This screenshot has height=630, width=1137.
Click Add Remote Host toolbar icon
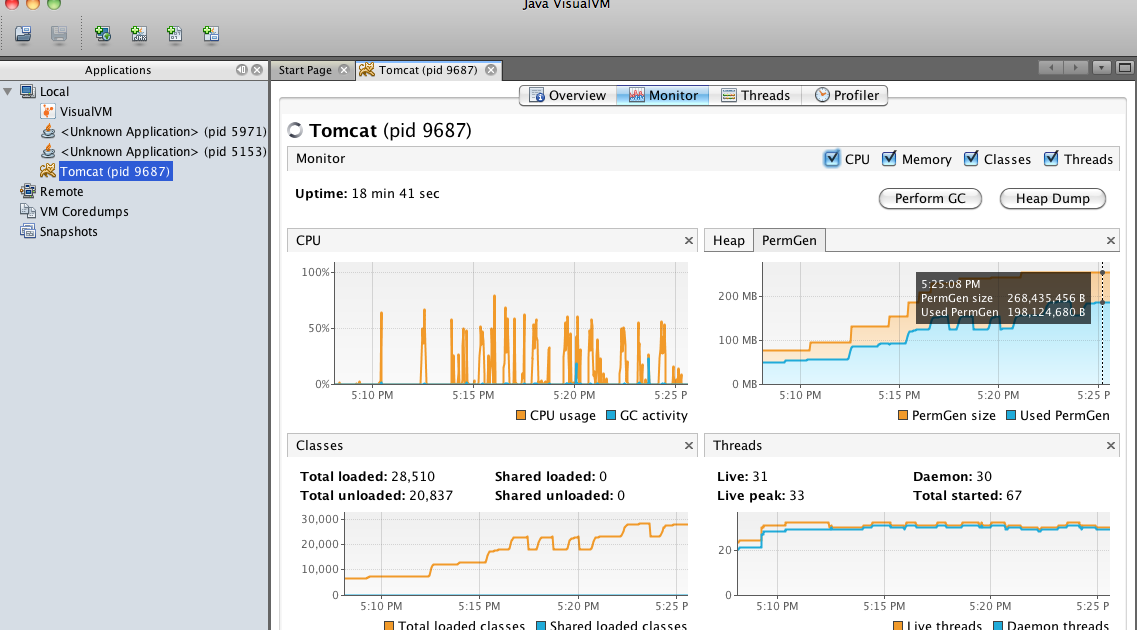102,34
